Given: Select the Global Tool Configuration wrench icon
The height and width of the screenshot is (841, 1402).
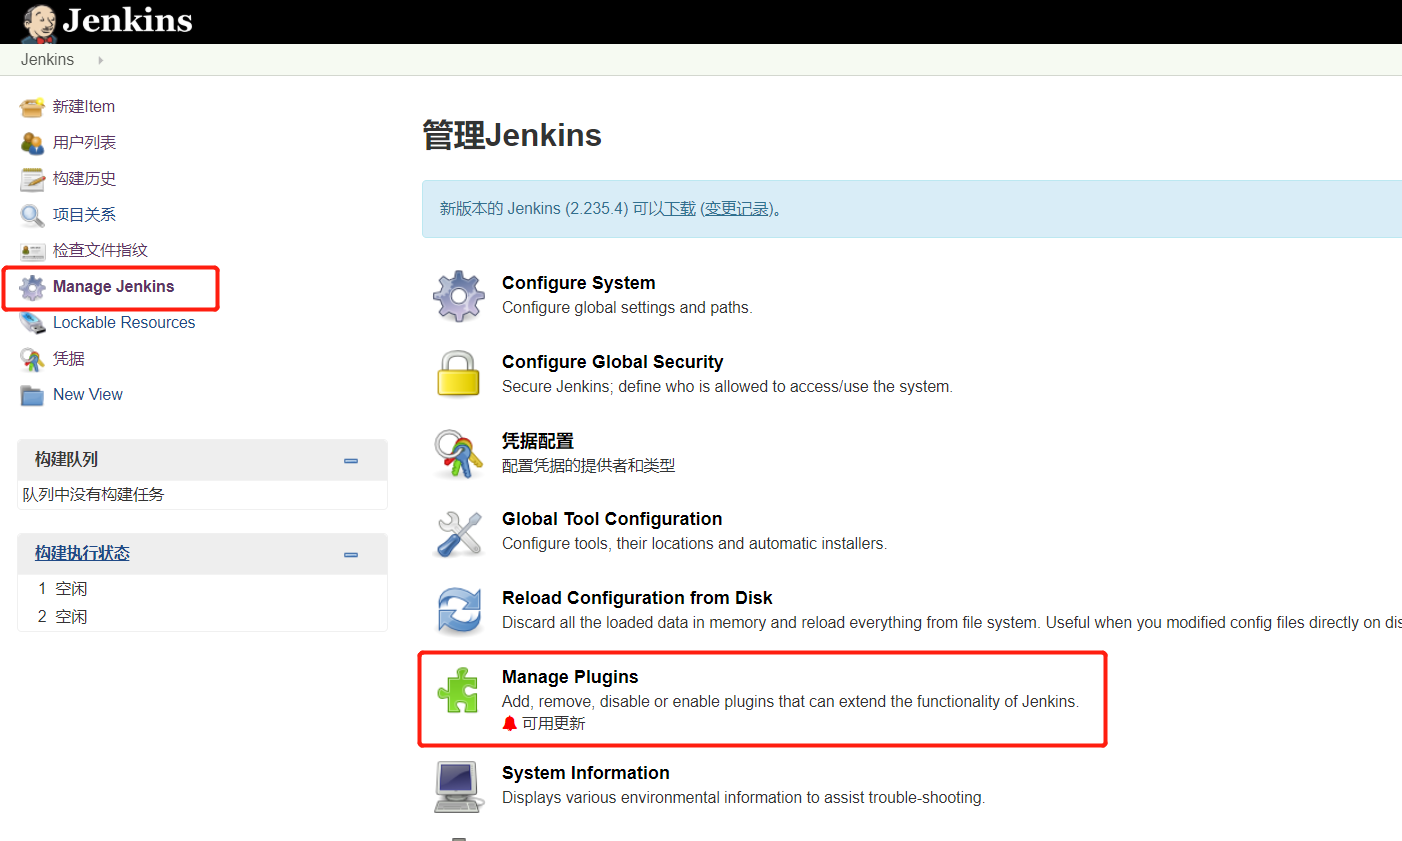Looking at the screenshot, I should point(458,531).
